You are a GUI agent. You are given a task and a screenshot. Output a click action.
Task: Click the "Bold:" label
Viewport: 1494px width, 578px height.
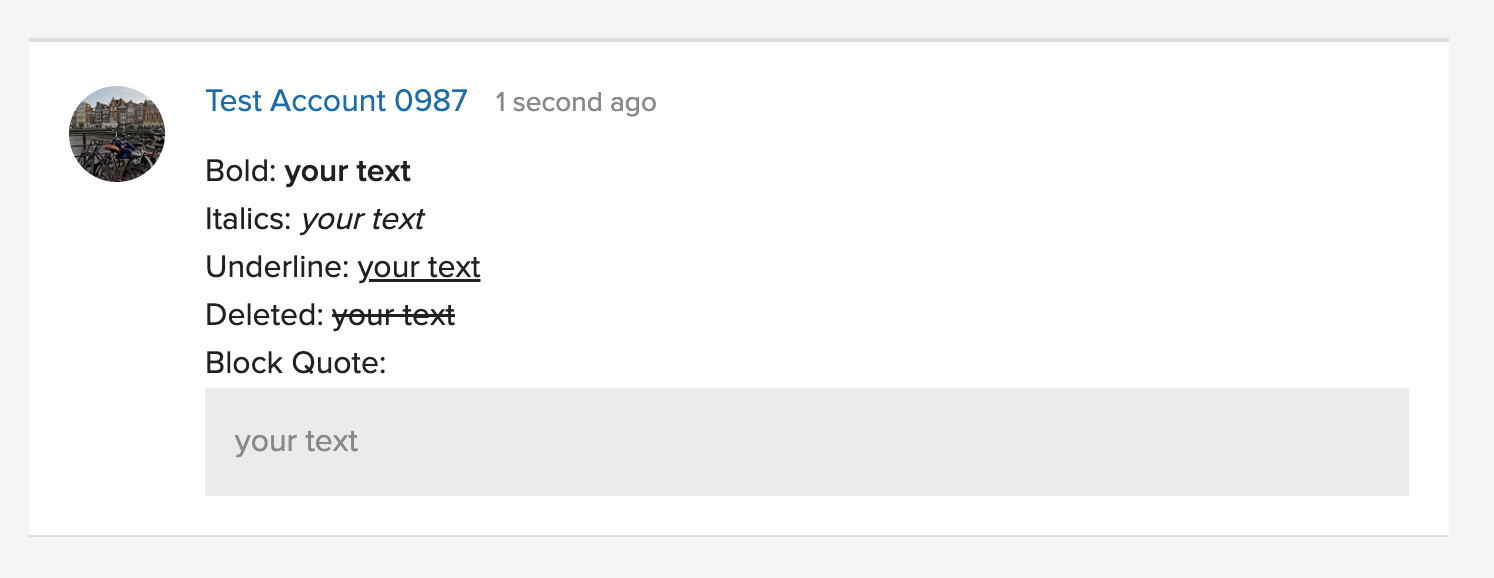pos(241,171)
